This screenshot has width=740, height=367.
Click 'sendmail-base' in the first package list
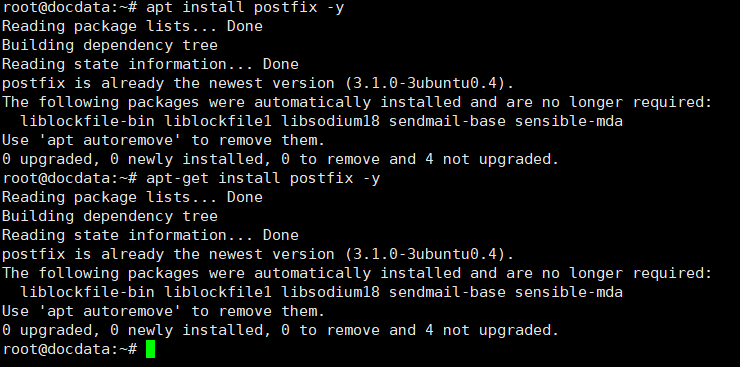pyautogui.click(x=447, y=121)
